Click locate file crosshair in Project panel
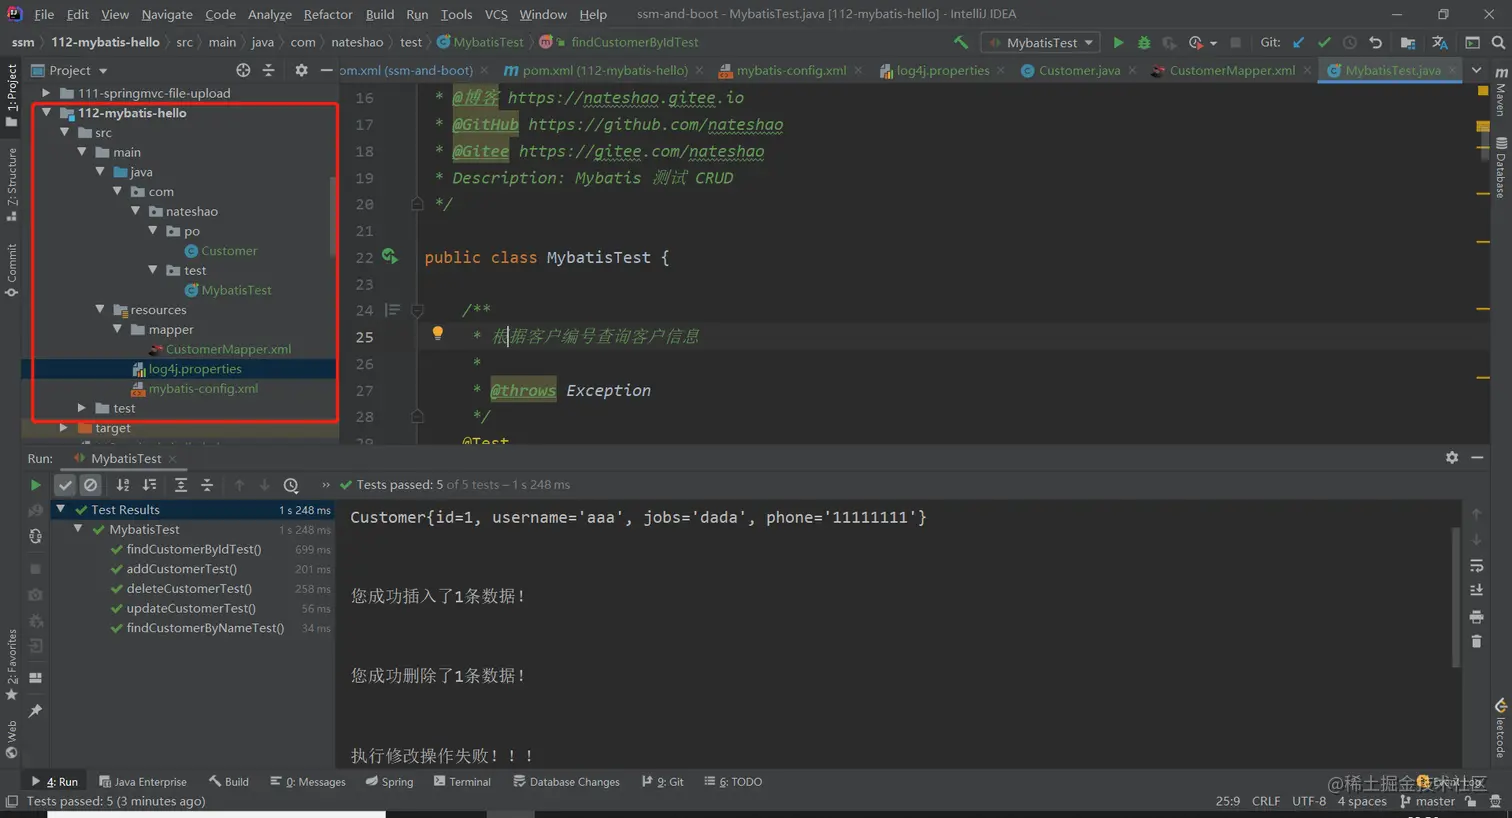Screen dimensions: 1512x818 (x=243, y=70)
